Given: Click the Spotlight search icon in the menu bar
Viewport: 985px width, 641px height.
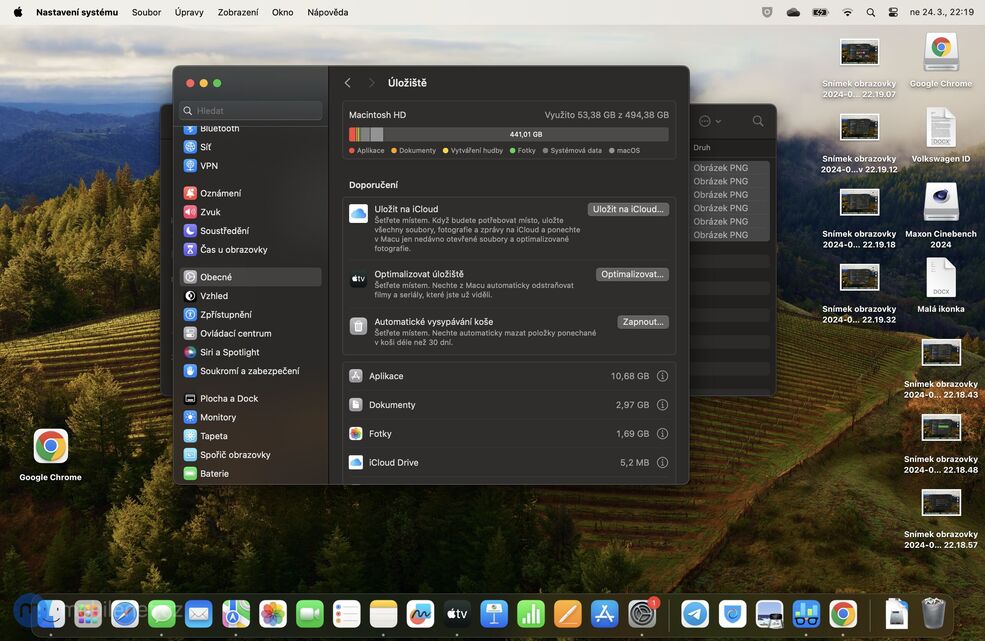Looking at the screenshot, I should 870,12.
